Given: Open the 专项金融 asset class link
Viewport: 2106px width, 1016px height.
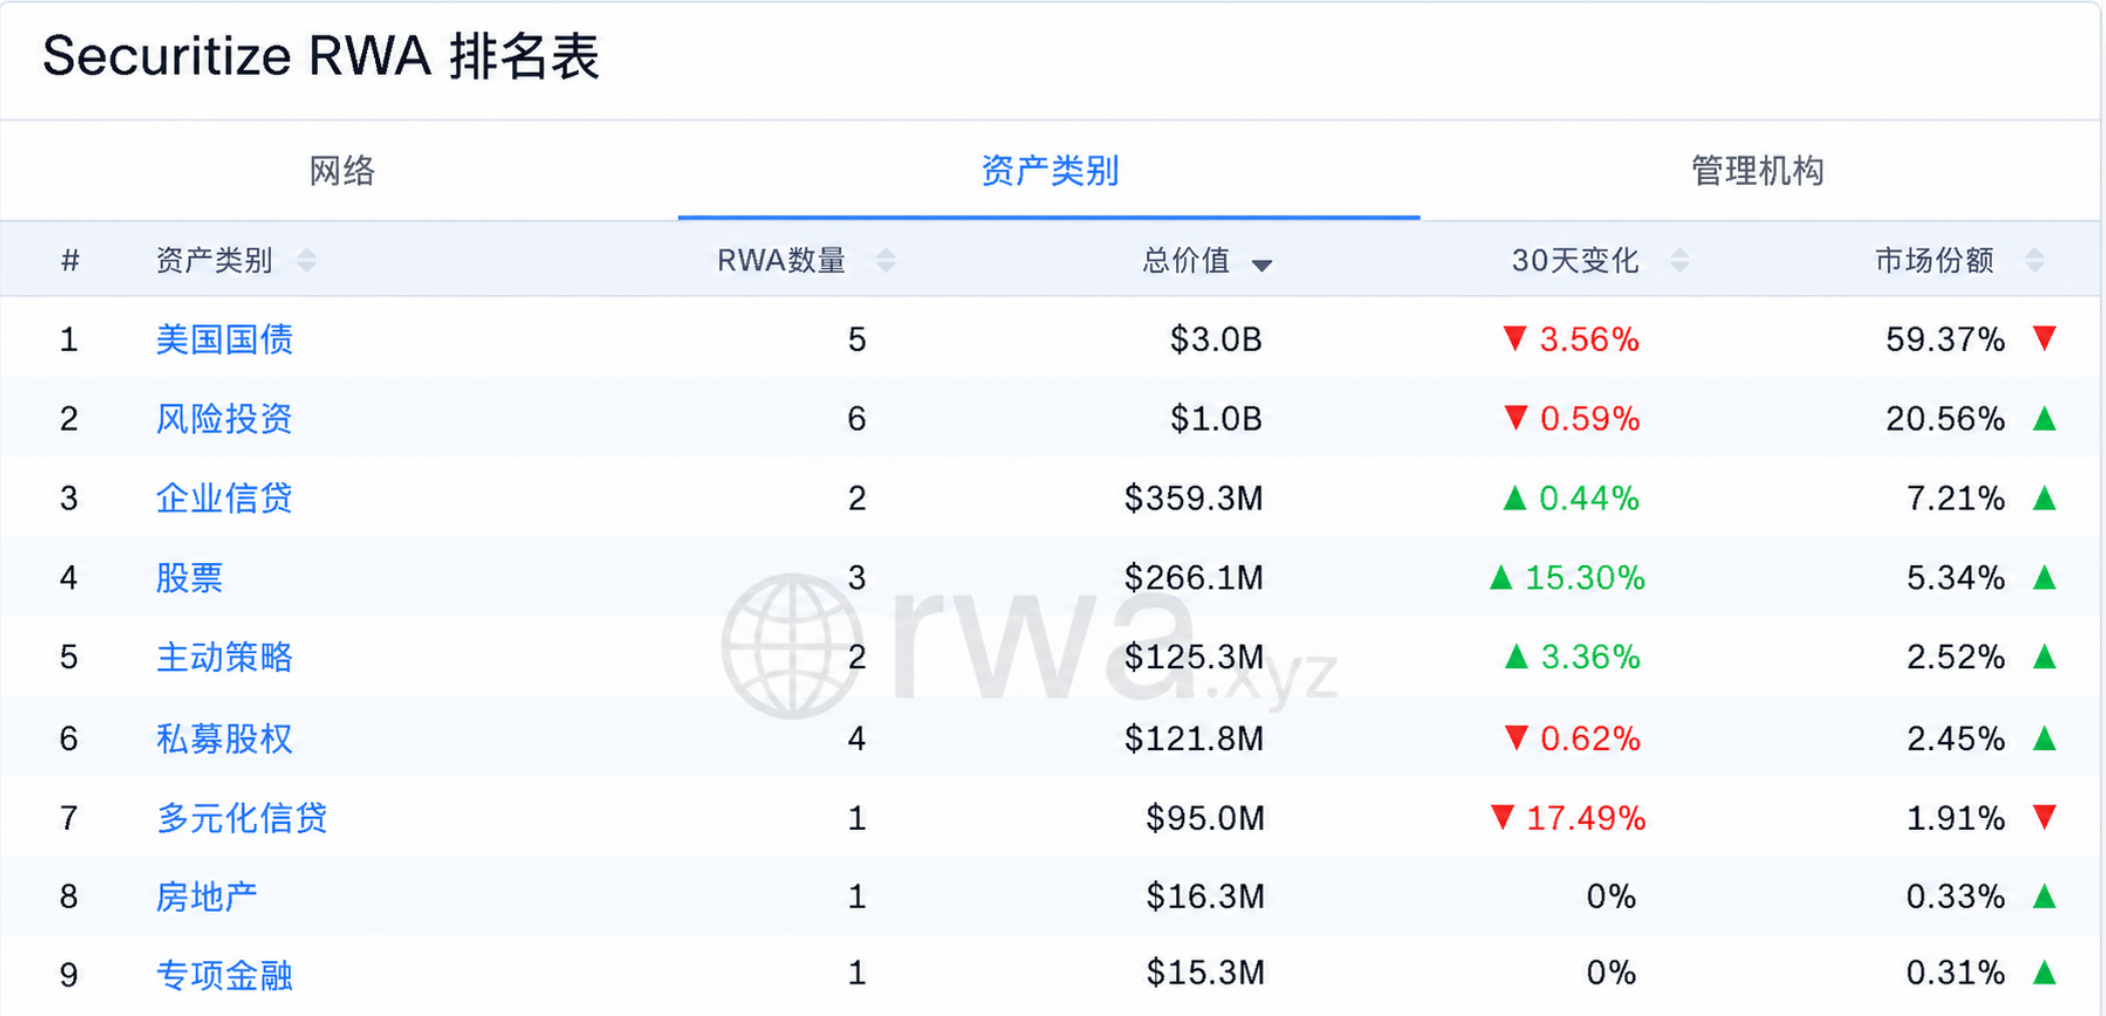Looking at the screenshot, I should 224,974.
